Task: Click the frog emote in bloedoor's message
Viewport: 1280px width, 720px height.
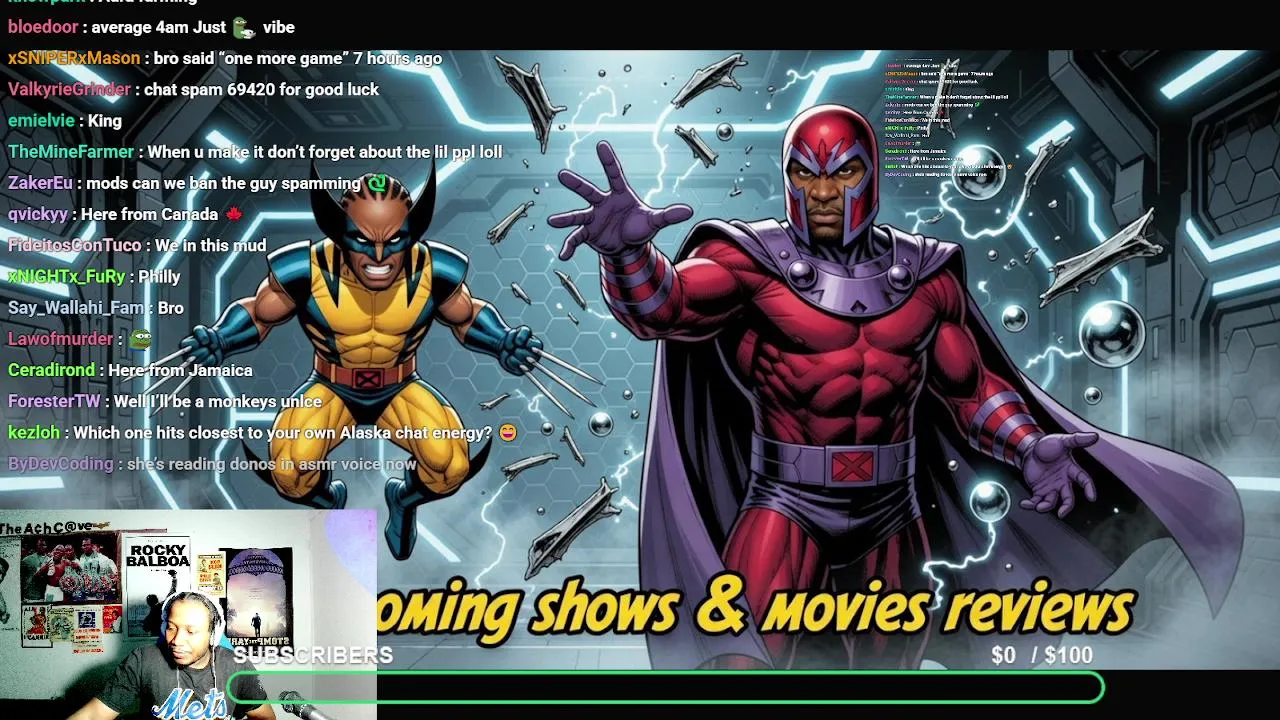Action: tap(244, 27)
